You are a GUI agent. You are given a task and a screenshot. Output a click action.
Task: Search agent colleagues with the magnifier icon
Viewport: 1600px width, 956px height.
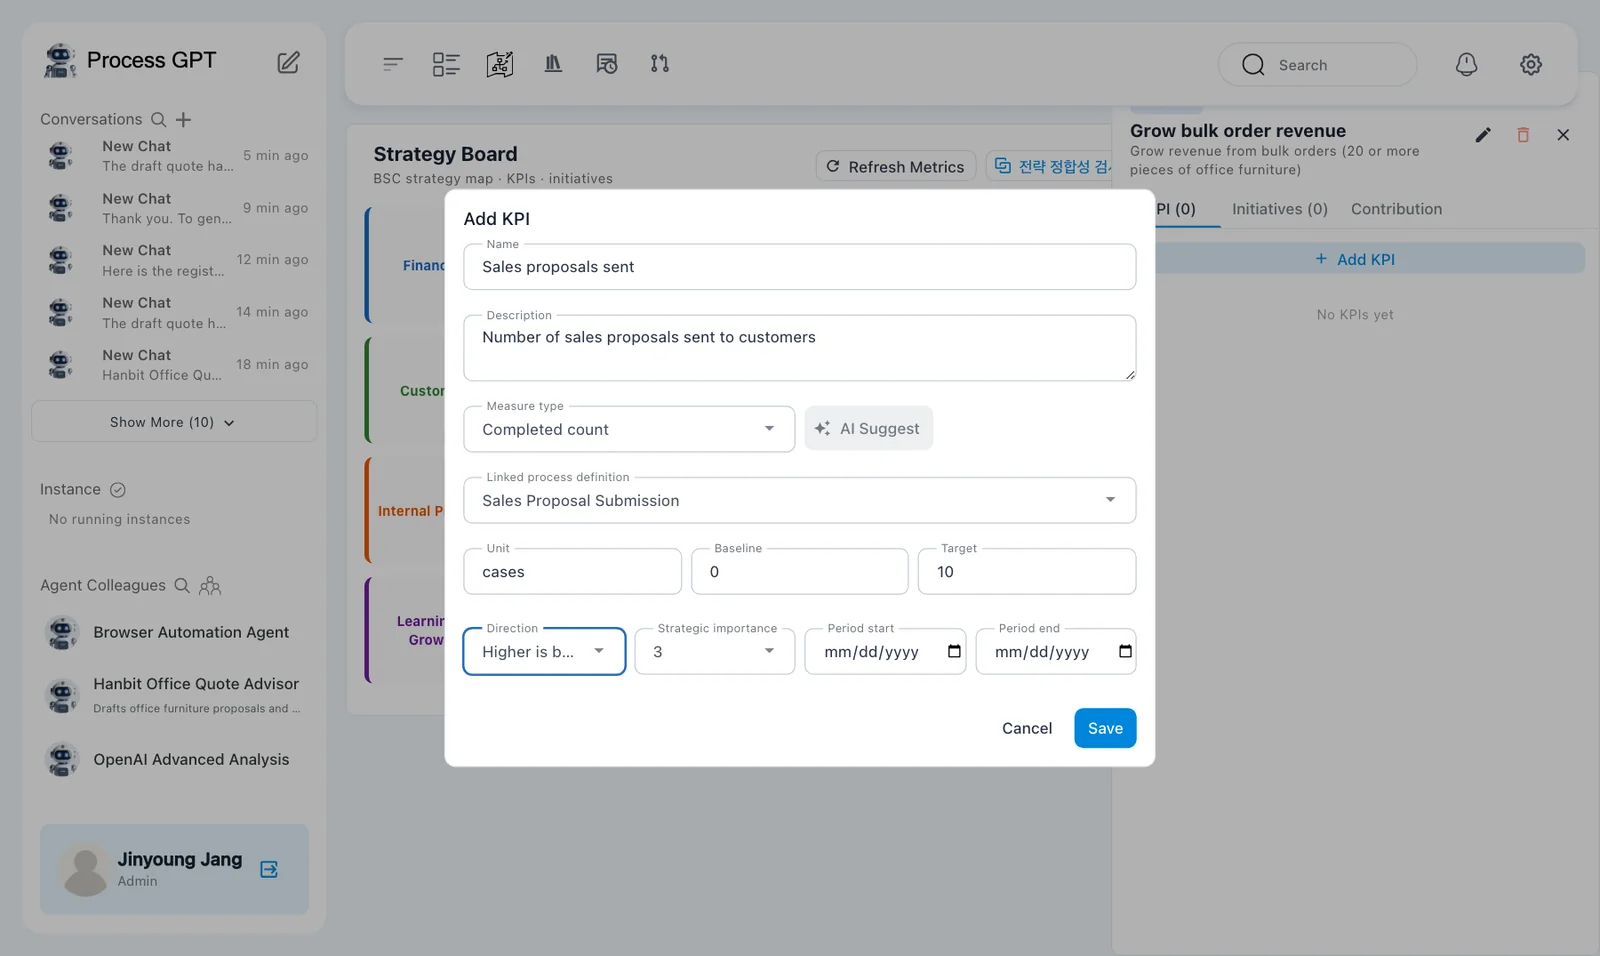(x=182, y=585)
